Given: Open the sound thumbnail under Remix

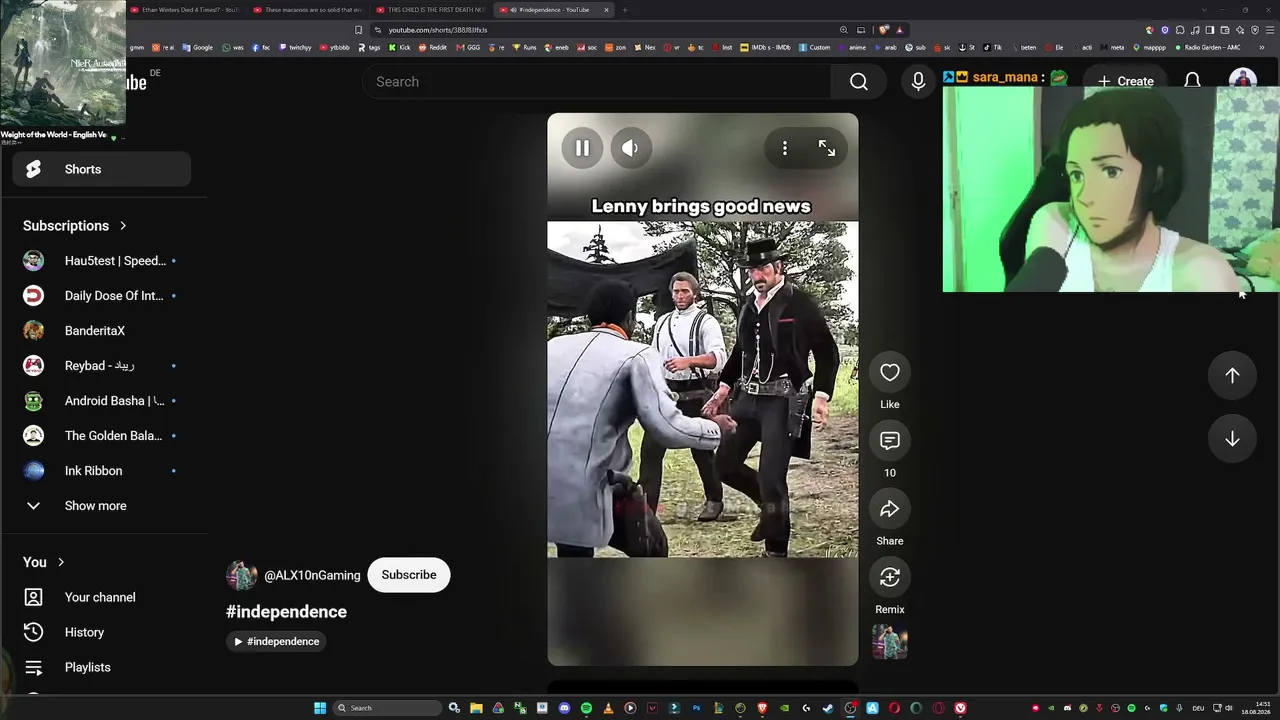Looking at the screenshot, I should [890, 642].
